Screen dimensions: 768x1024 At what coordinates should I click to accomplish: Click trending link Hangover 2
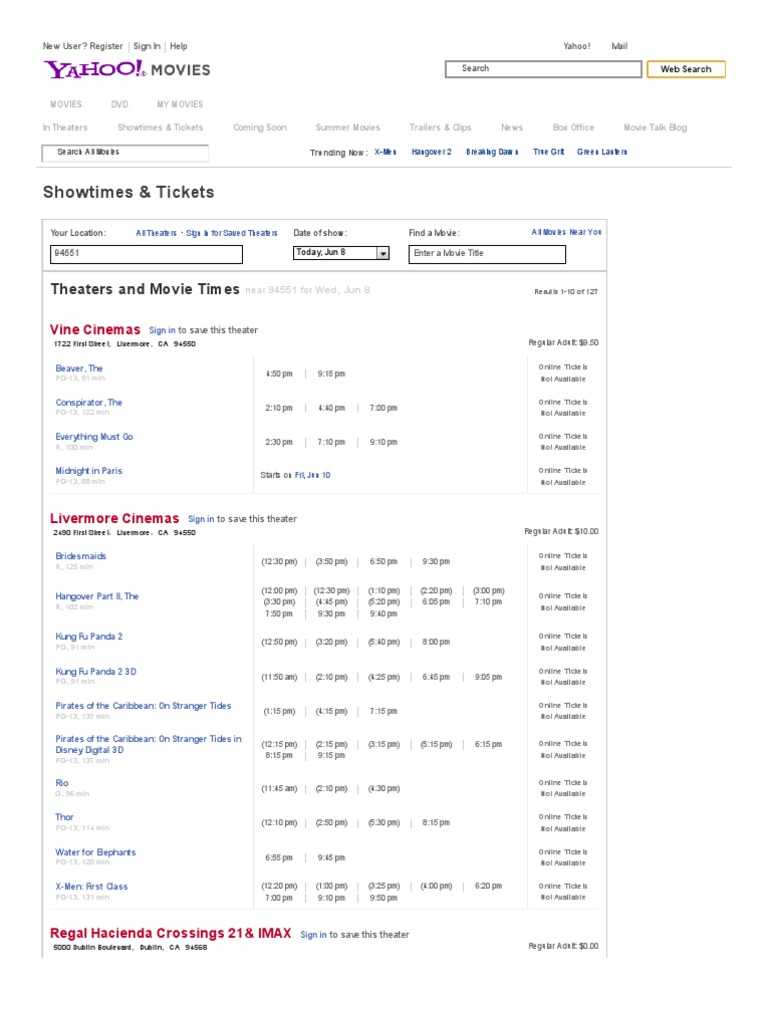pos(431,152)
